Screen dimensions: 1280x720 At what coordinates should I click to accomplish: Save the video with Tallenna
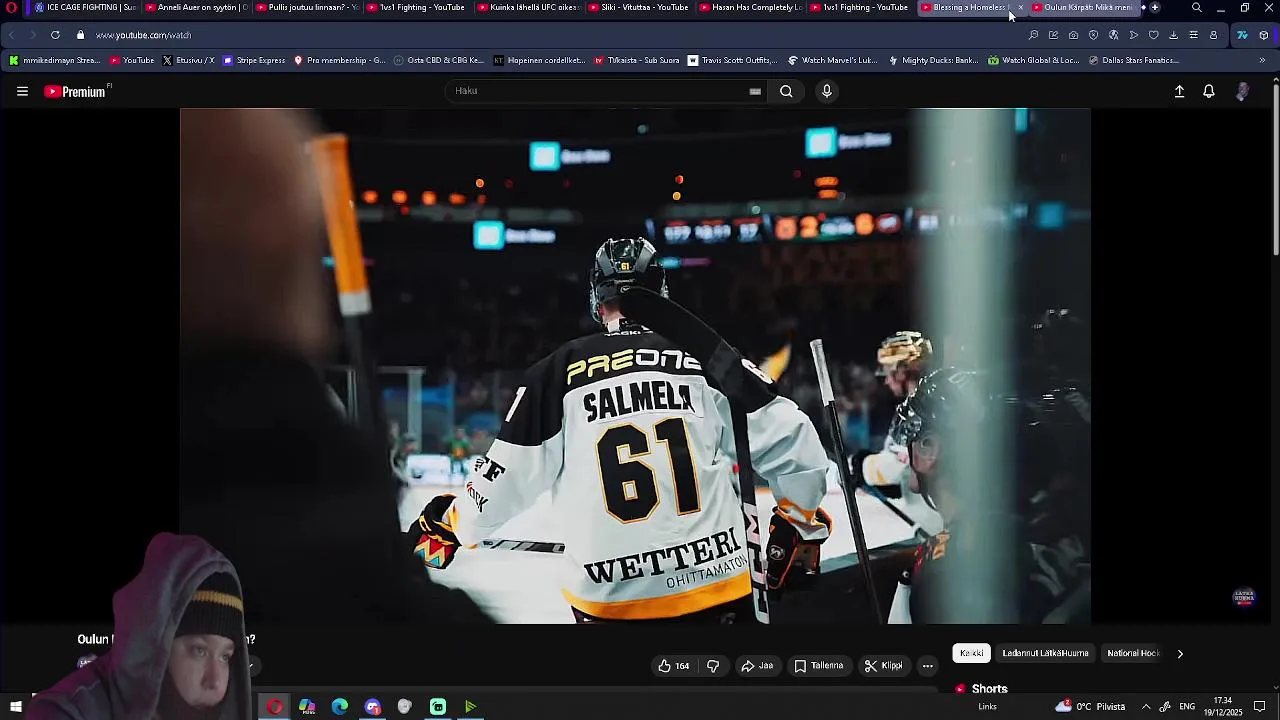pos(819,666)
